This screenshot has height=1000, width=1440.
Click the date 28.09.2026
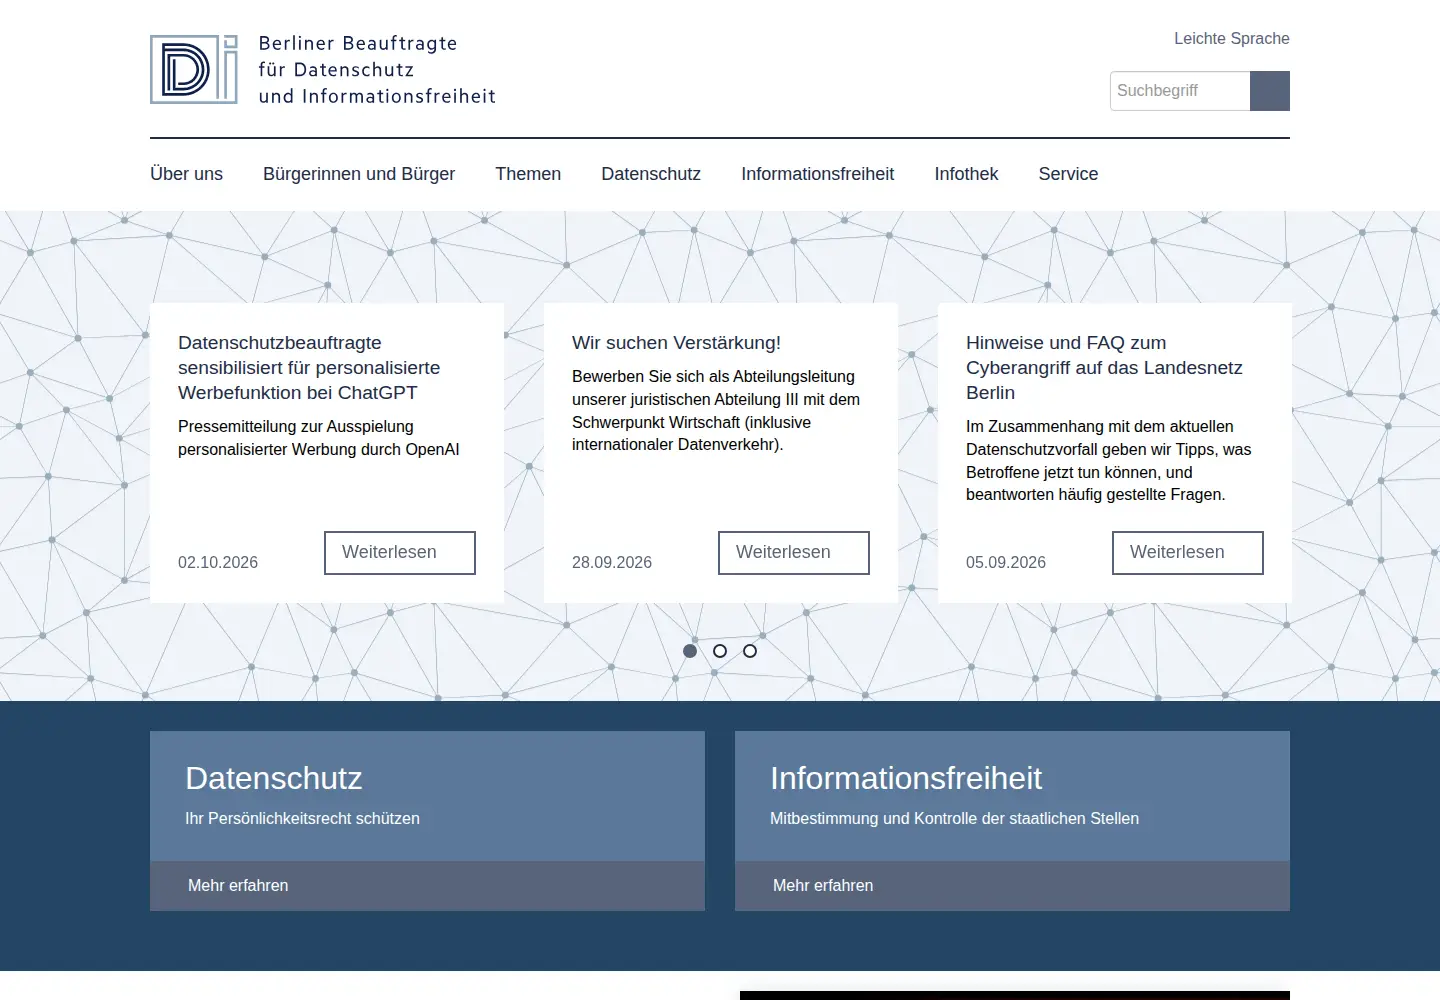tap(612, 563)
